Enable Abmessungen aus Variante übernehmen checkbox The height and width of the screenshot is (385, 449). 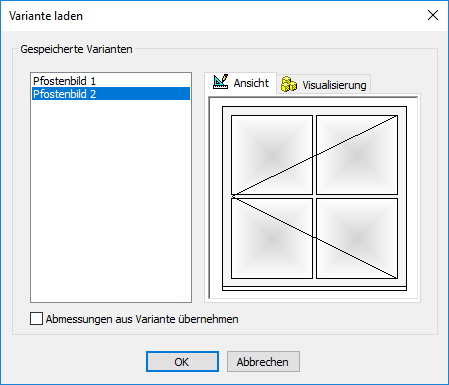pos(36,319)
